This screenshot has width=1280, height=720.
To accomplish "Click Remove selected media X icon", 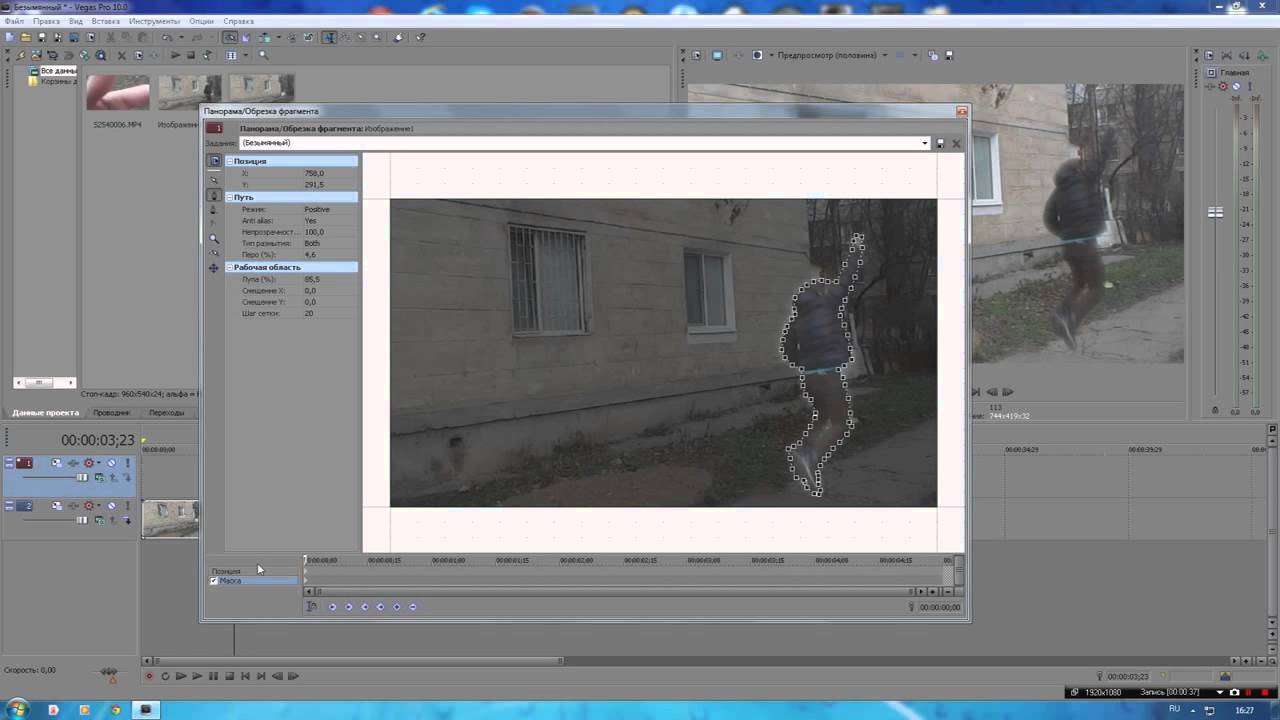I will point(122,55).
